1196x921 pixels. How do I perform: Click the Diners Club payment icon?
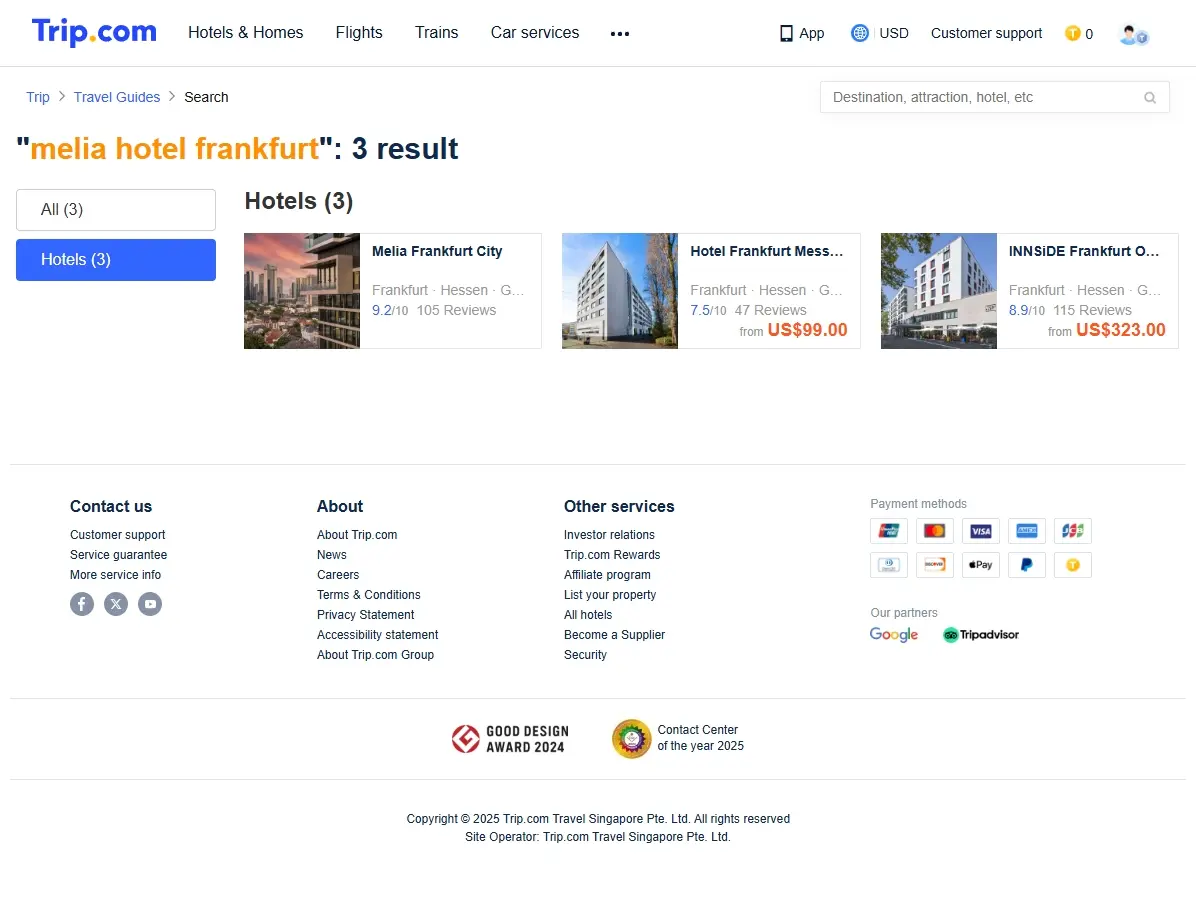click(x=889, y=565)
